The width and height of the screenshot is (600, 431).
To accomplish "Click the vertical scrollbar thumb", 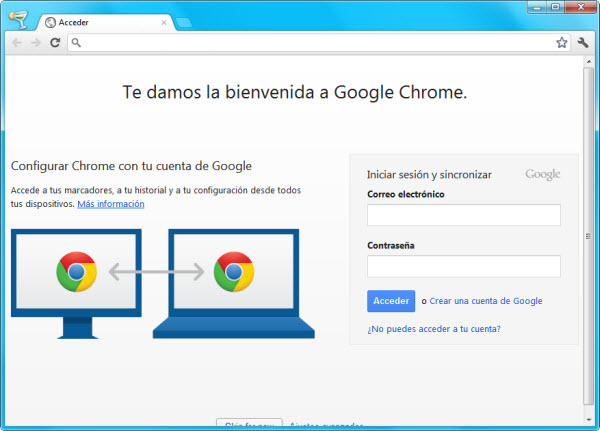I will [x=589, y=236].
